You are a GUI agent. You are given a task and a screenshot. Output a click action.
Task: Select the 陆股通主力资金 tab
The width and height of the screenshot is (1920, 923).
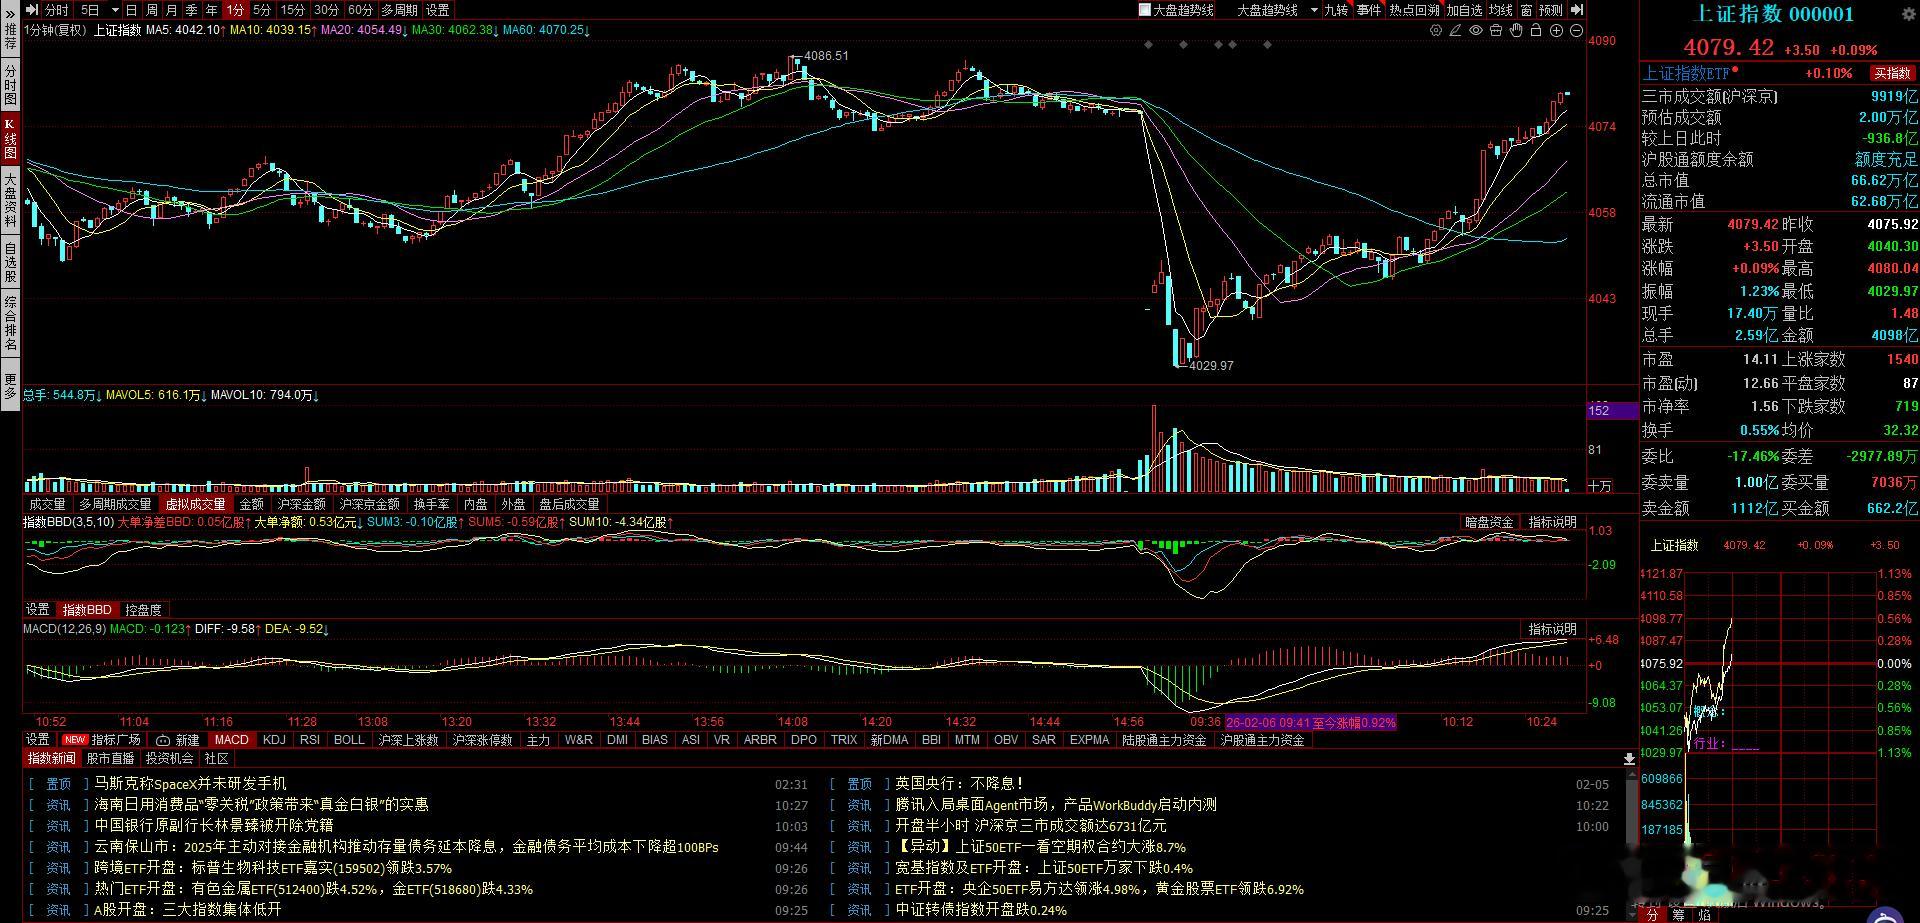(x=1164, y=740)
